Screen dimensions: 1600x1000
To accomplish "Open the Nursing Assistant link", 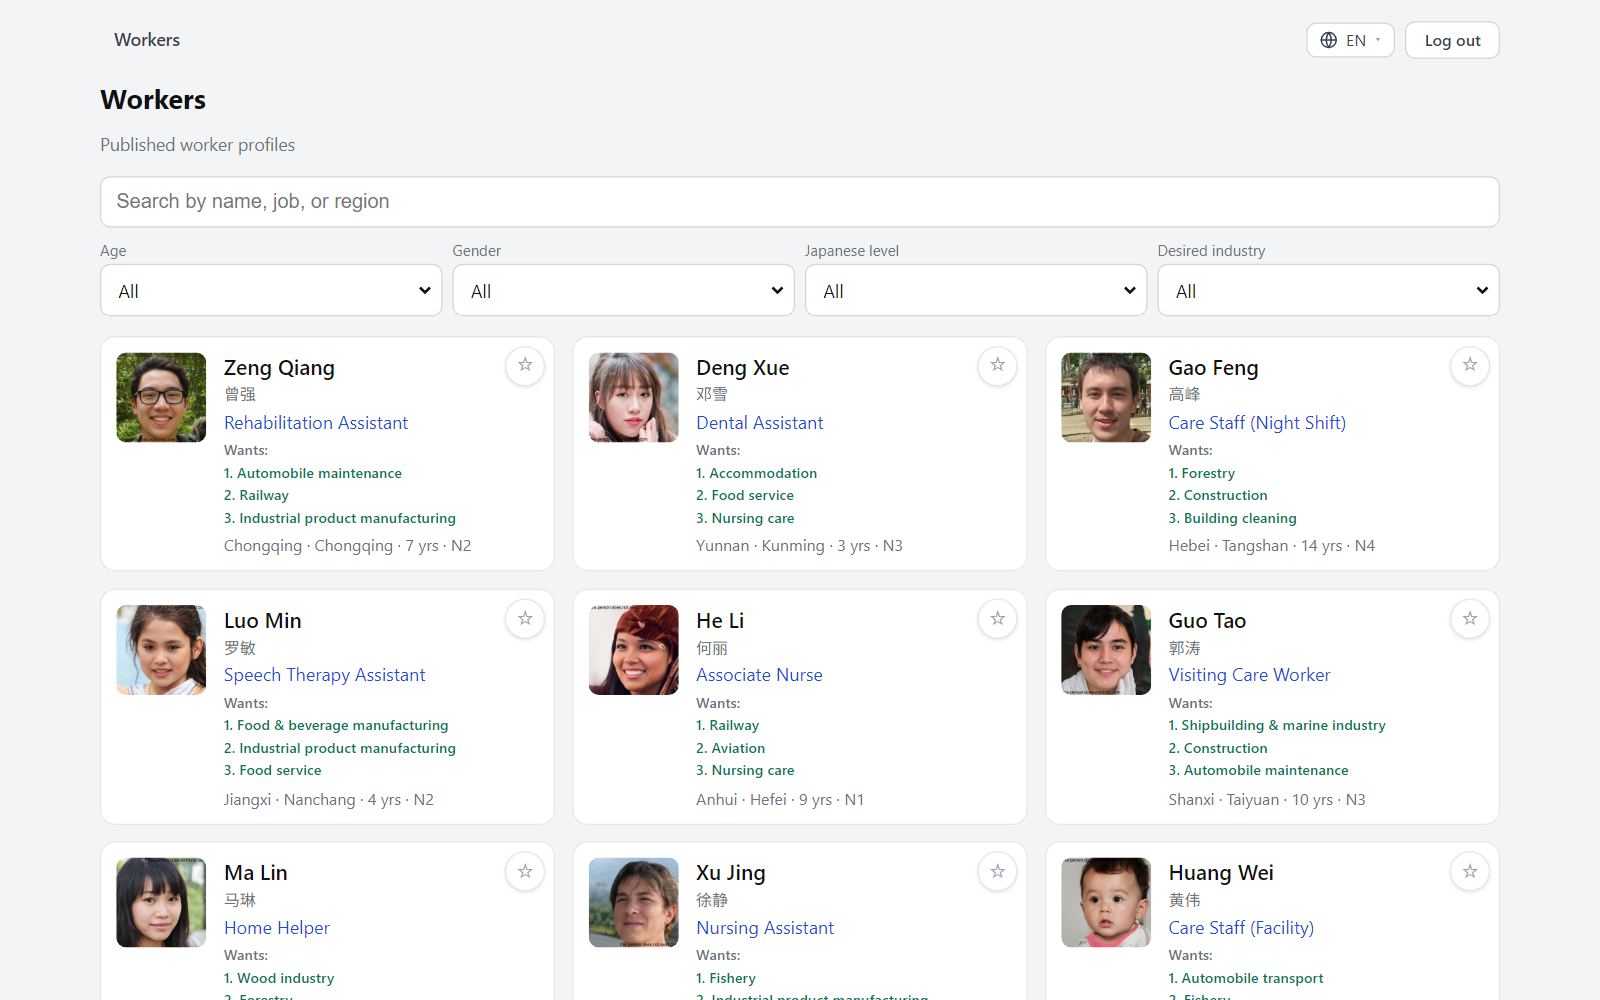I will tap(765, 928).
